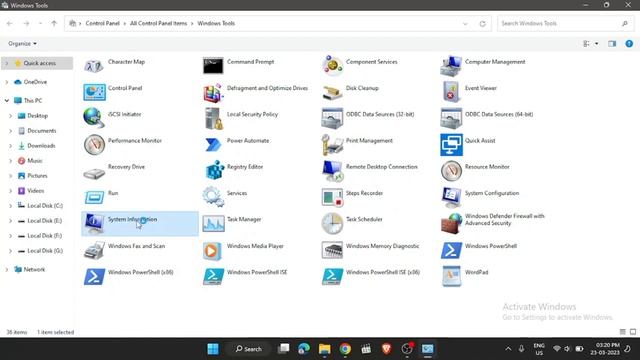Select the Task Manager icon
Viewport: 640px width, 360px height.
213,224
